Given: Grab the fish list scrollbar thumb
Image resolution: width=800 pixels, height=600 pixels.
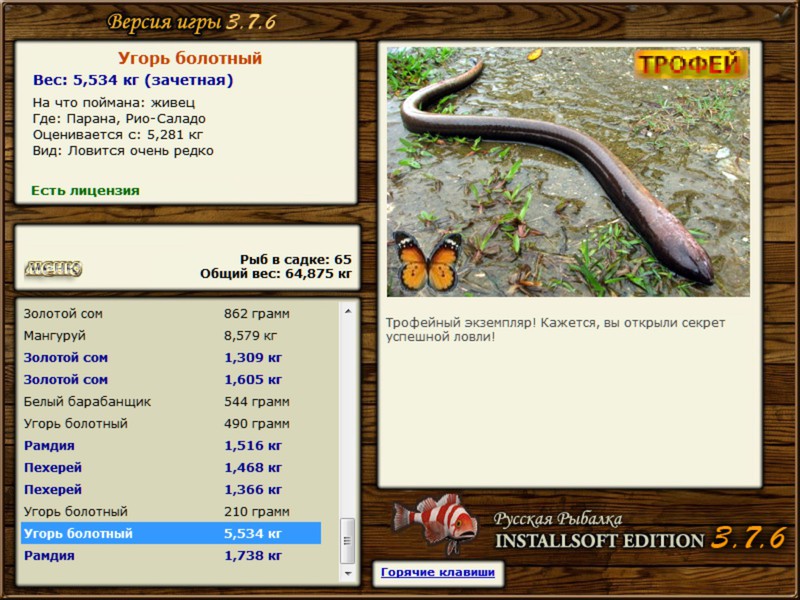Looking at the screenshot, I should [x=347, y=541].
